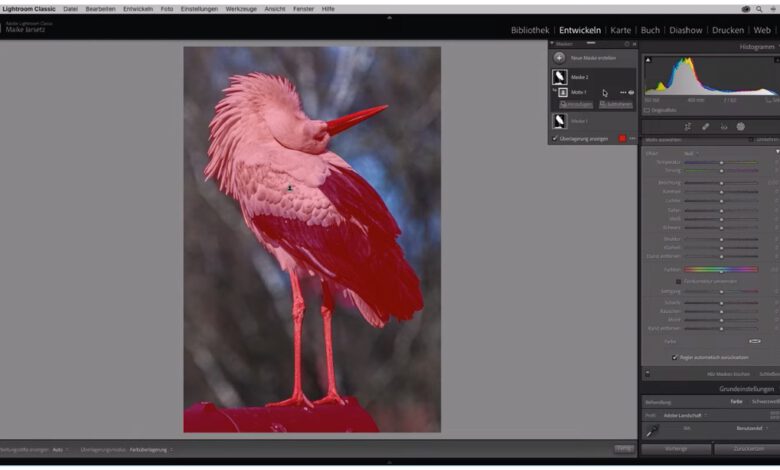Click the red overlay color swatch
Image resolution: width=780 pixels, height=470 pixels.
tap(621, 138)
